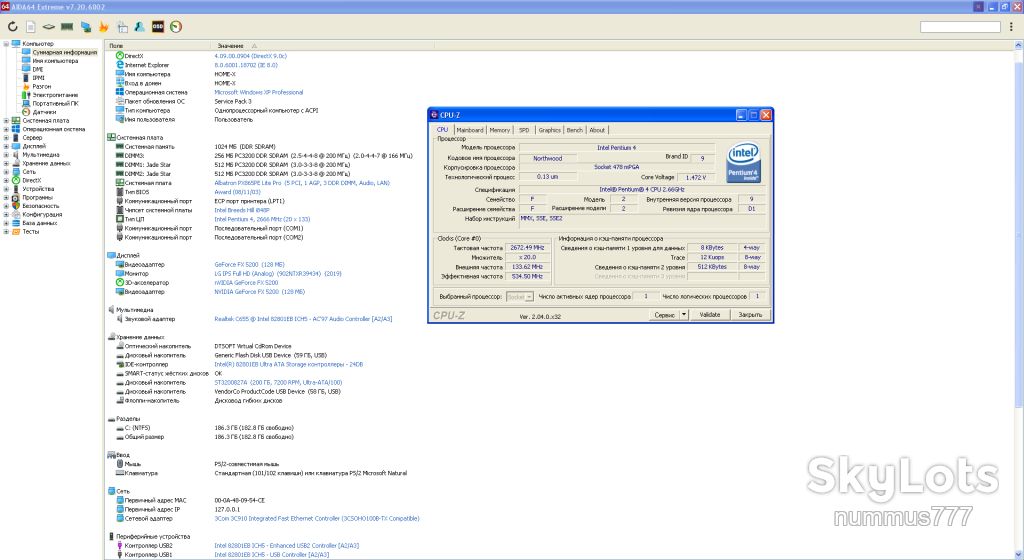Click the flat chip icon in toolbar
This screenshot has height=560, width=1024.
48,27
